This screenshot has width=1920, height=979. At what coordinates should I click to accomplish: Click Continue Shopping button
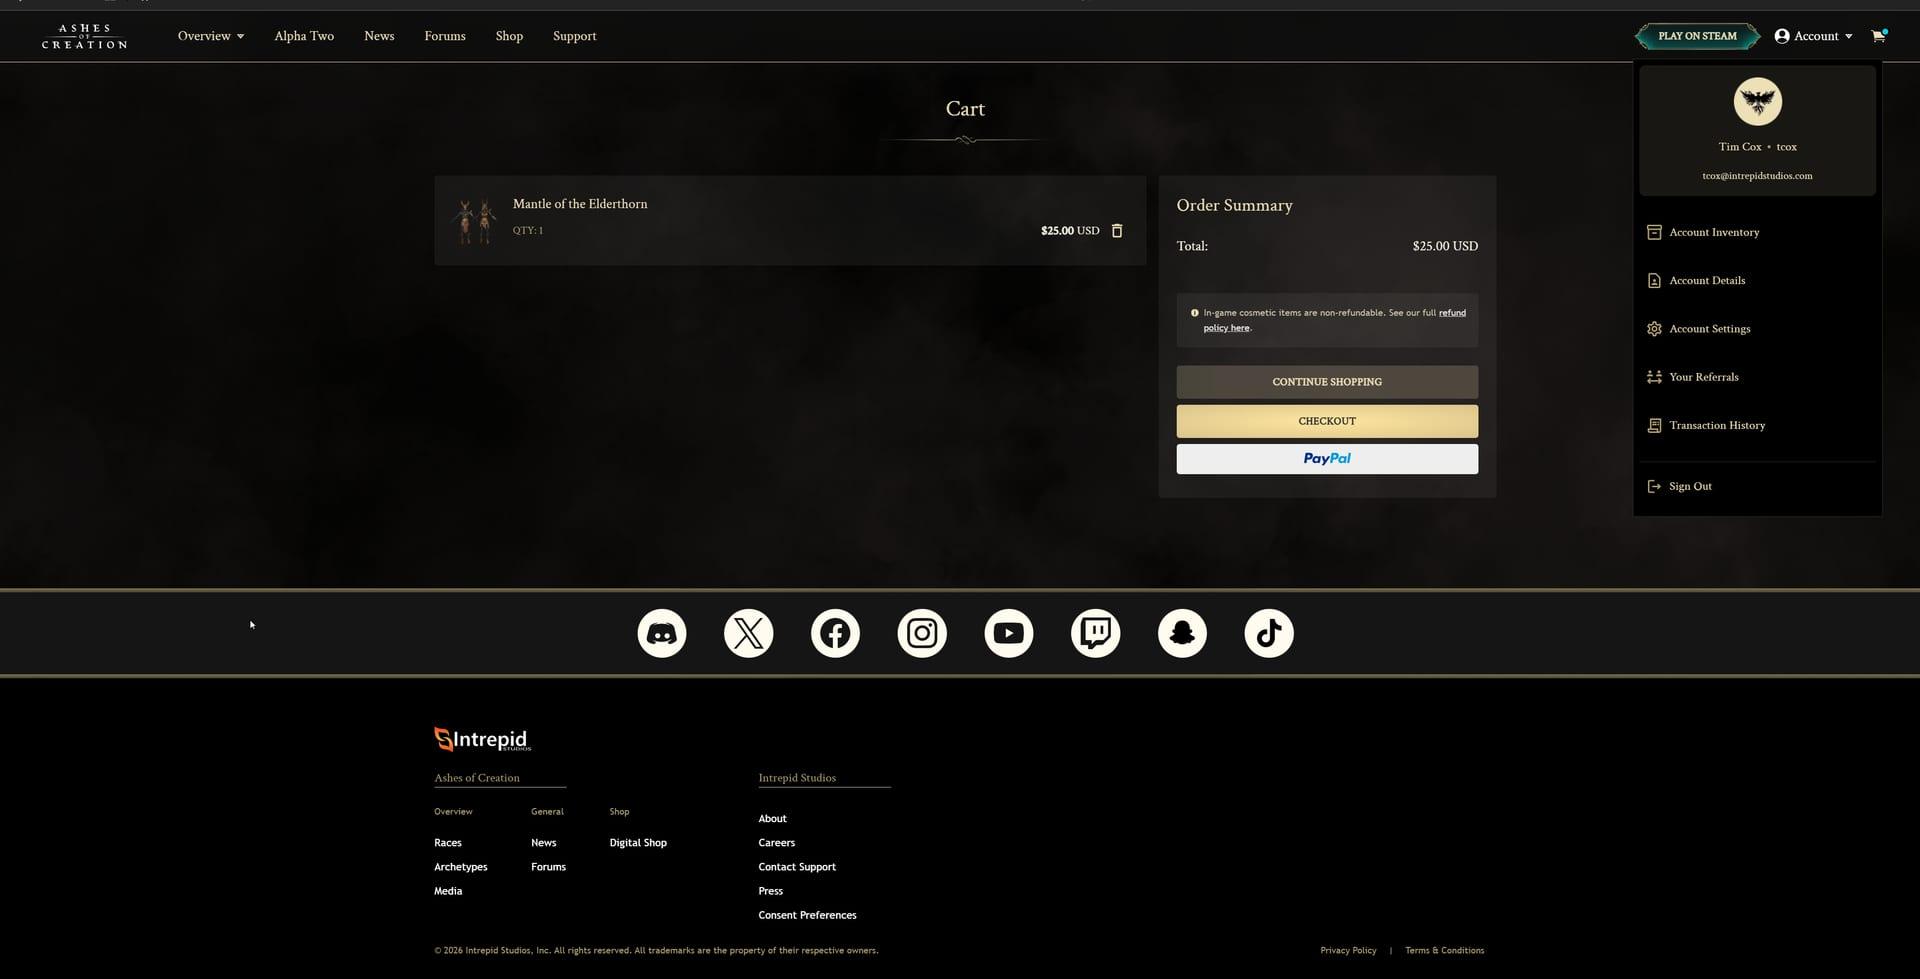[1327, 382]
